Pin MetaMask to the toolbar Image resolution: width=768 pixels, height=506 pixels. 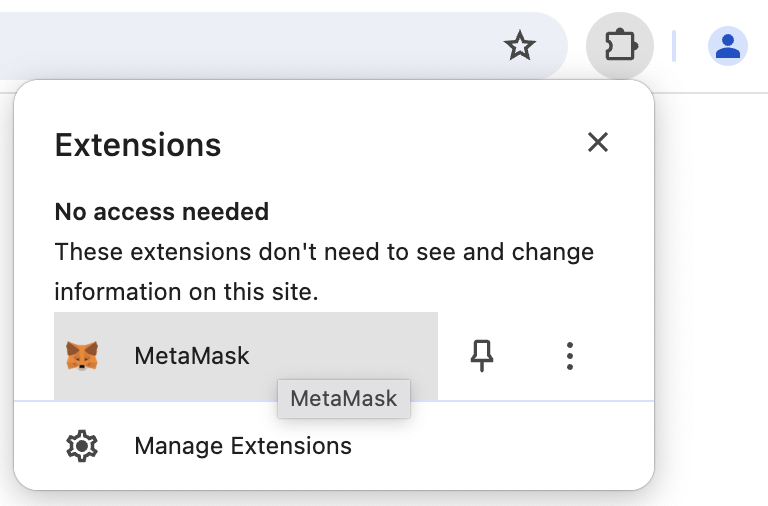(x=483, y=355)
